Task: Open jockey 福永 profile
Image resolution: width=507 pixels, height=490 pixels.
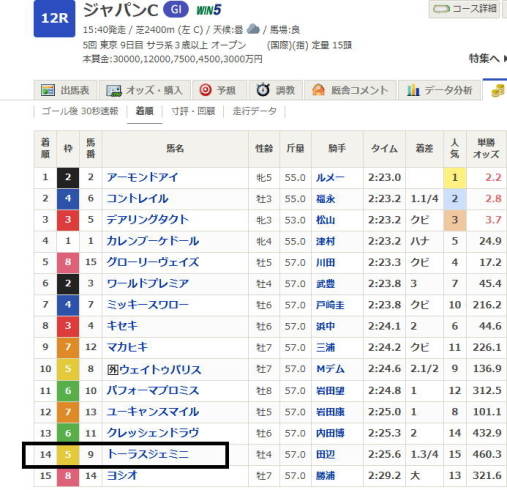Action: pyautogui.click(x=325, y=199)
